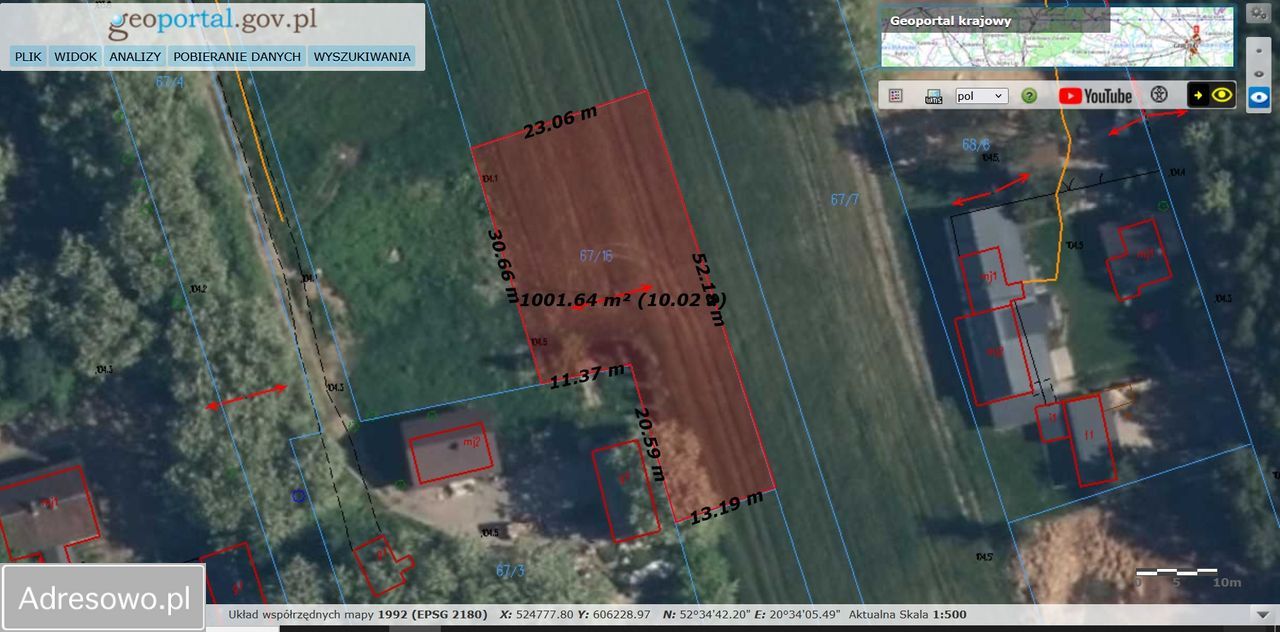The image size is (1280, 632).
Task: Open the settings gears icon
Action: pos(1258,13)
